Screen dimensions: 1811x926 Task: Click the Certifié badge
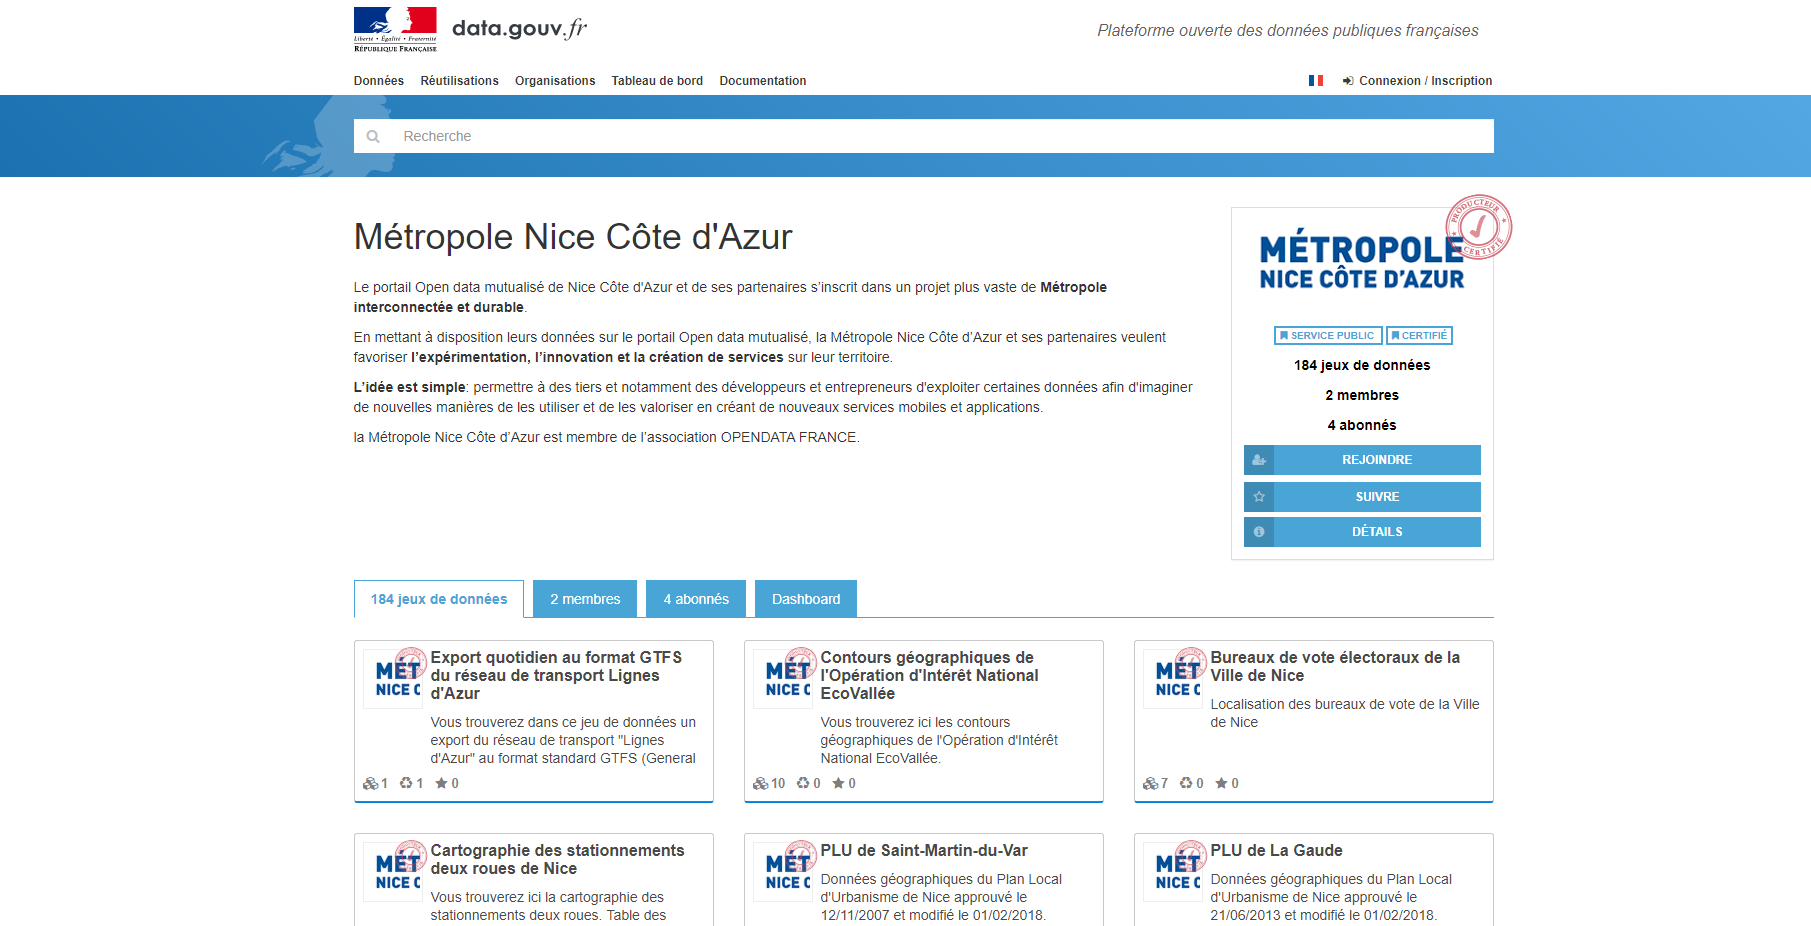coord(1419,336)
